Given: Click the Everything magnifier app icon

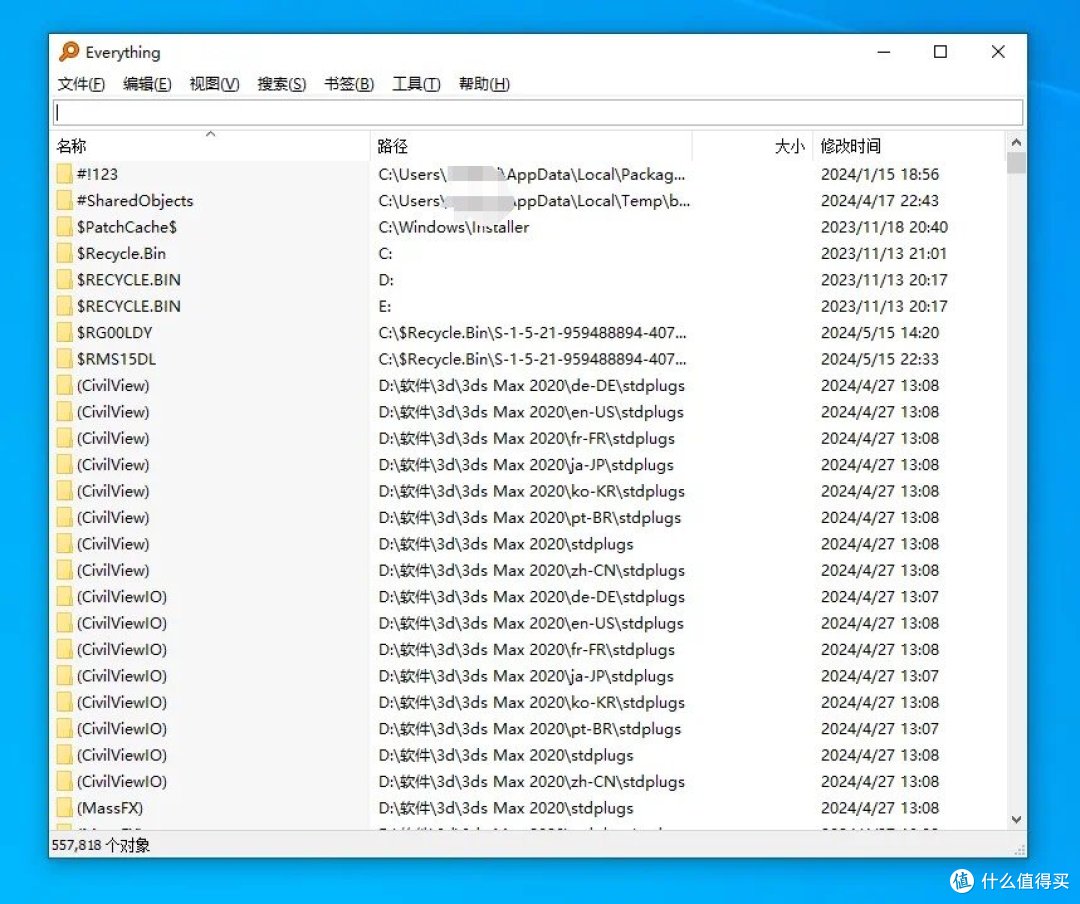Looking at the screenshot, I should pyautogui.click(x=69, y=52).
